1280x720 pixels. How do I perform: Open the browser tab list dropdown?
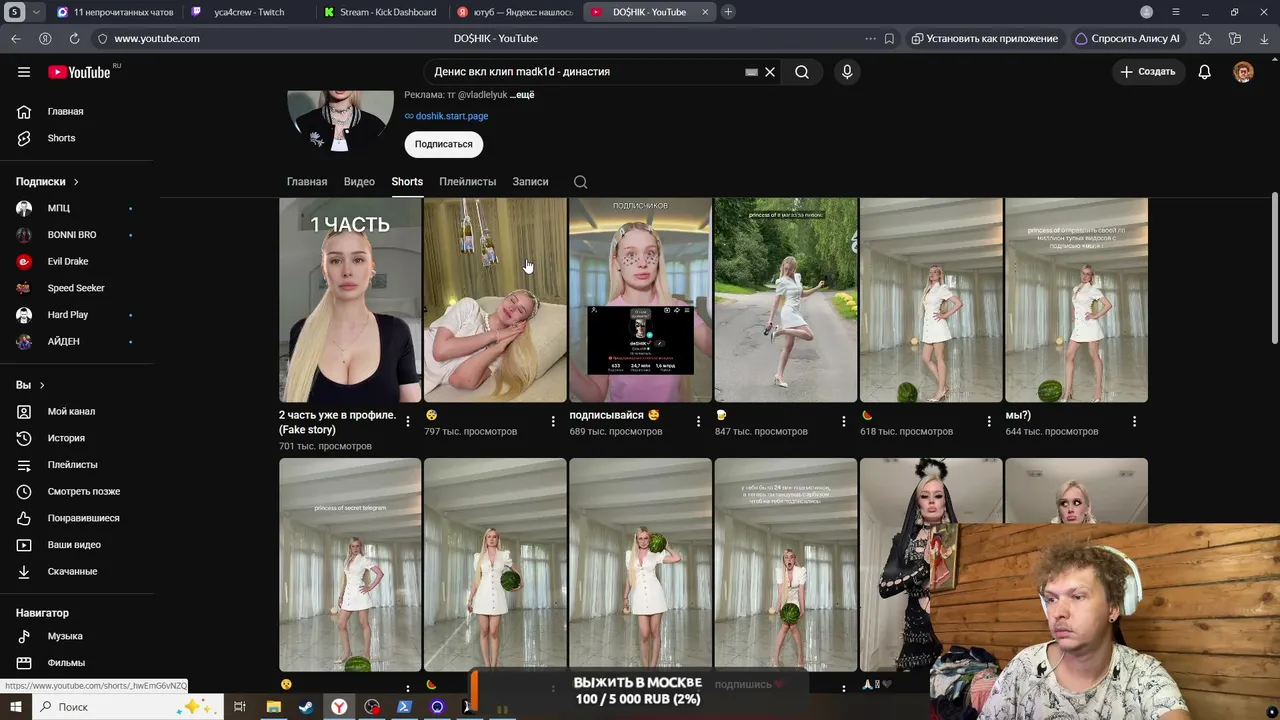click(36, 12)
